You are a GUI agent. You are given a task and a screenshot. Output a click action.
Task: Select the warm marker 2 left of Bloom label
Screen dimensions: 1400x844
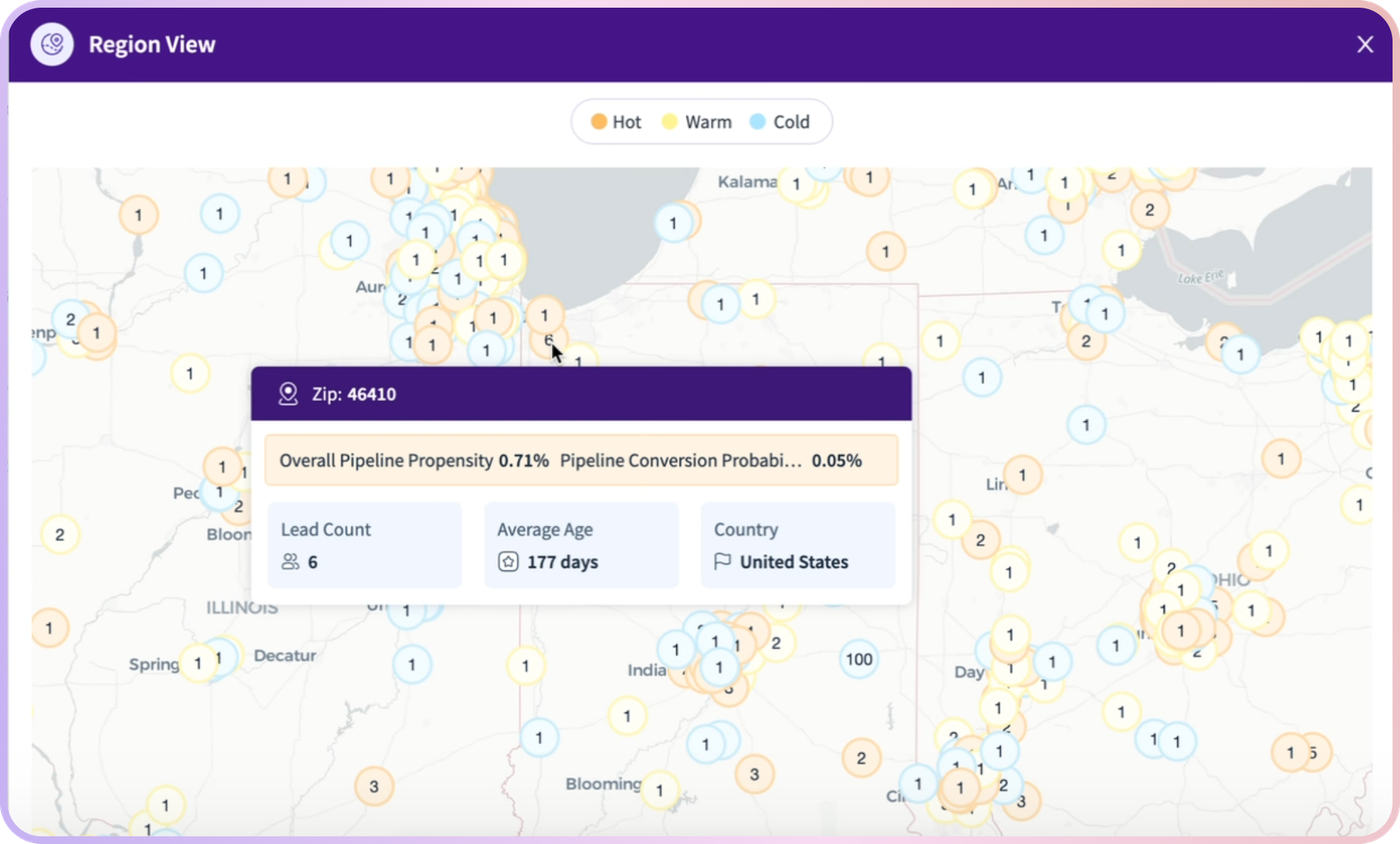[x=60, y=534]
